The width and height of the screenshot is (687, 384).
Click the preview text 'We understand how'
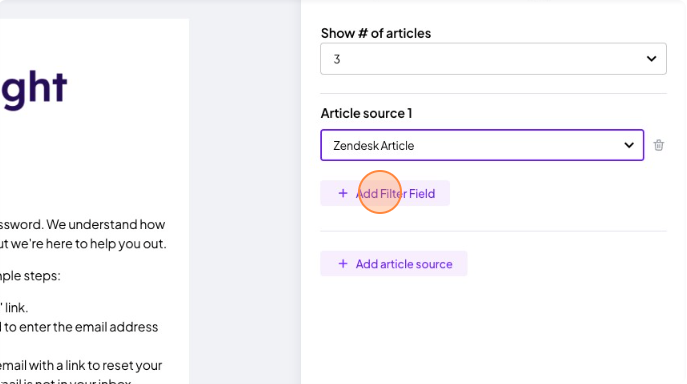[x=106, y=224]
